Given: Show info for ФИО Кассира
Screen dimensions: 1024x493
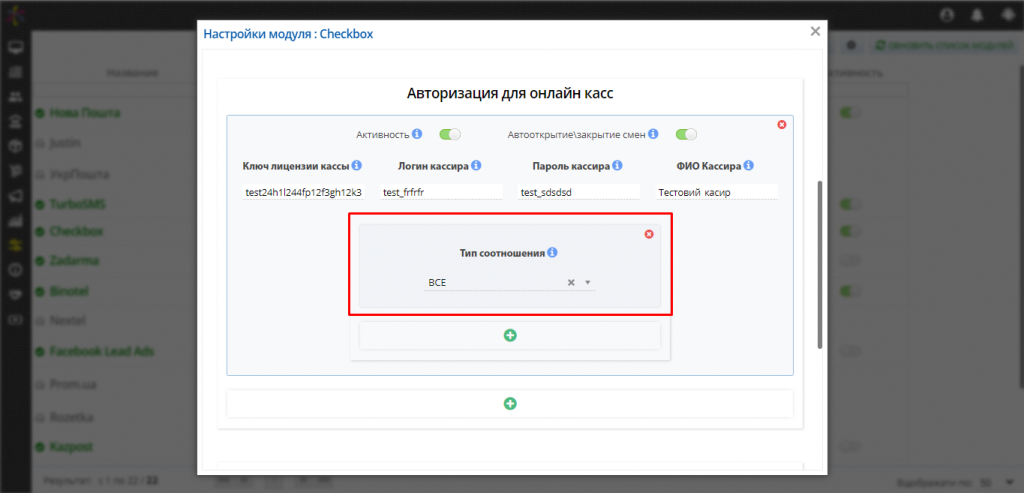Looking at the screenshot, I should (x=748, y=166).
